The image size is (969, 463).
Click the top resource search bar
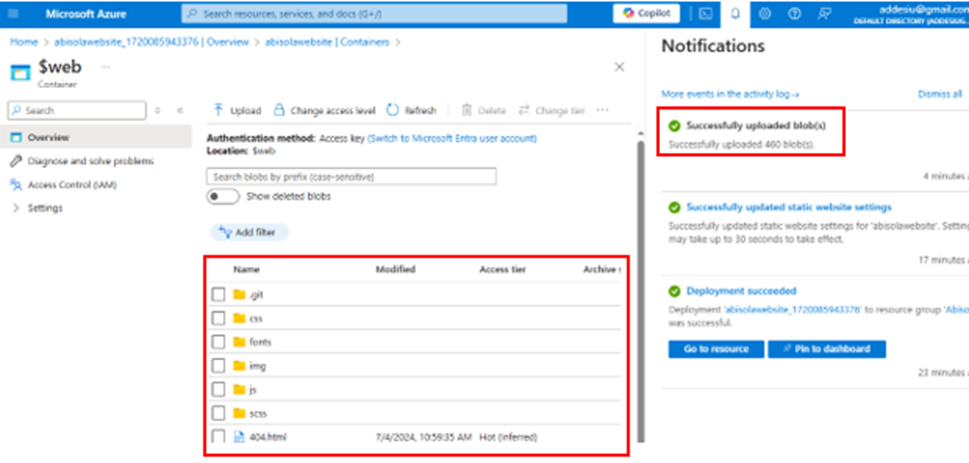[x=374, y=14]
